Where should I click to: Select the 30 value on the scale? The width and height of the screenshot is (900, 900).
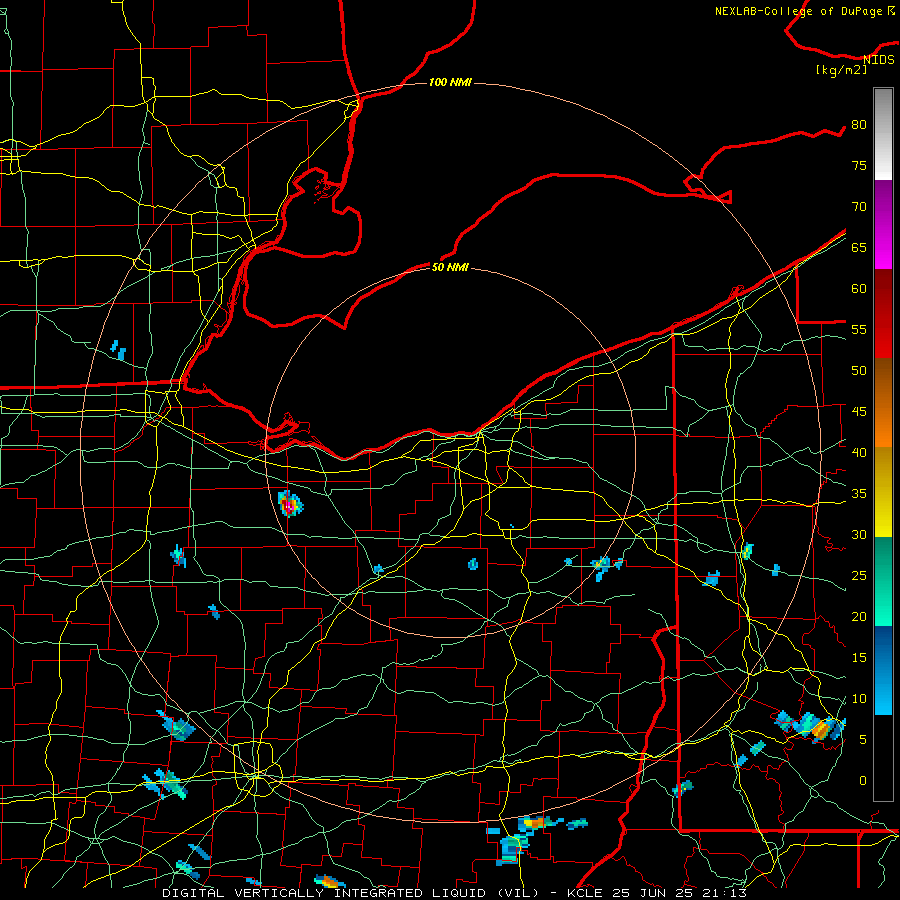[x=859, y=534]
